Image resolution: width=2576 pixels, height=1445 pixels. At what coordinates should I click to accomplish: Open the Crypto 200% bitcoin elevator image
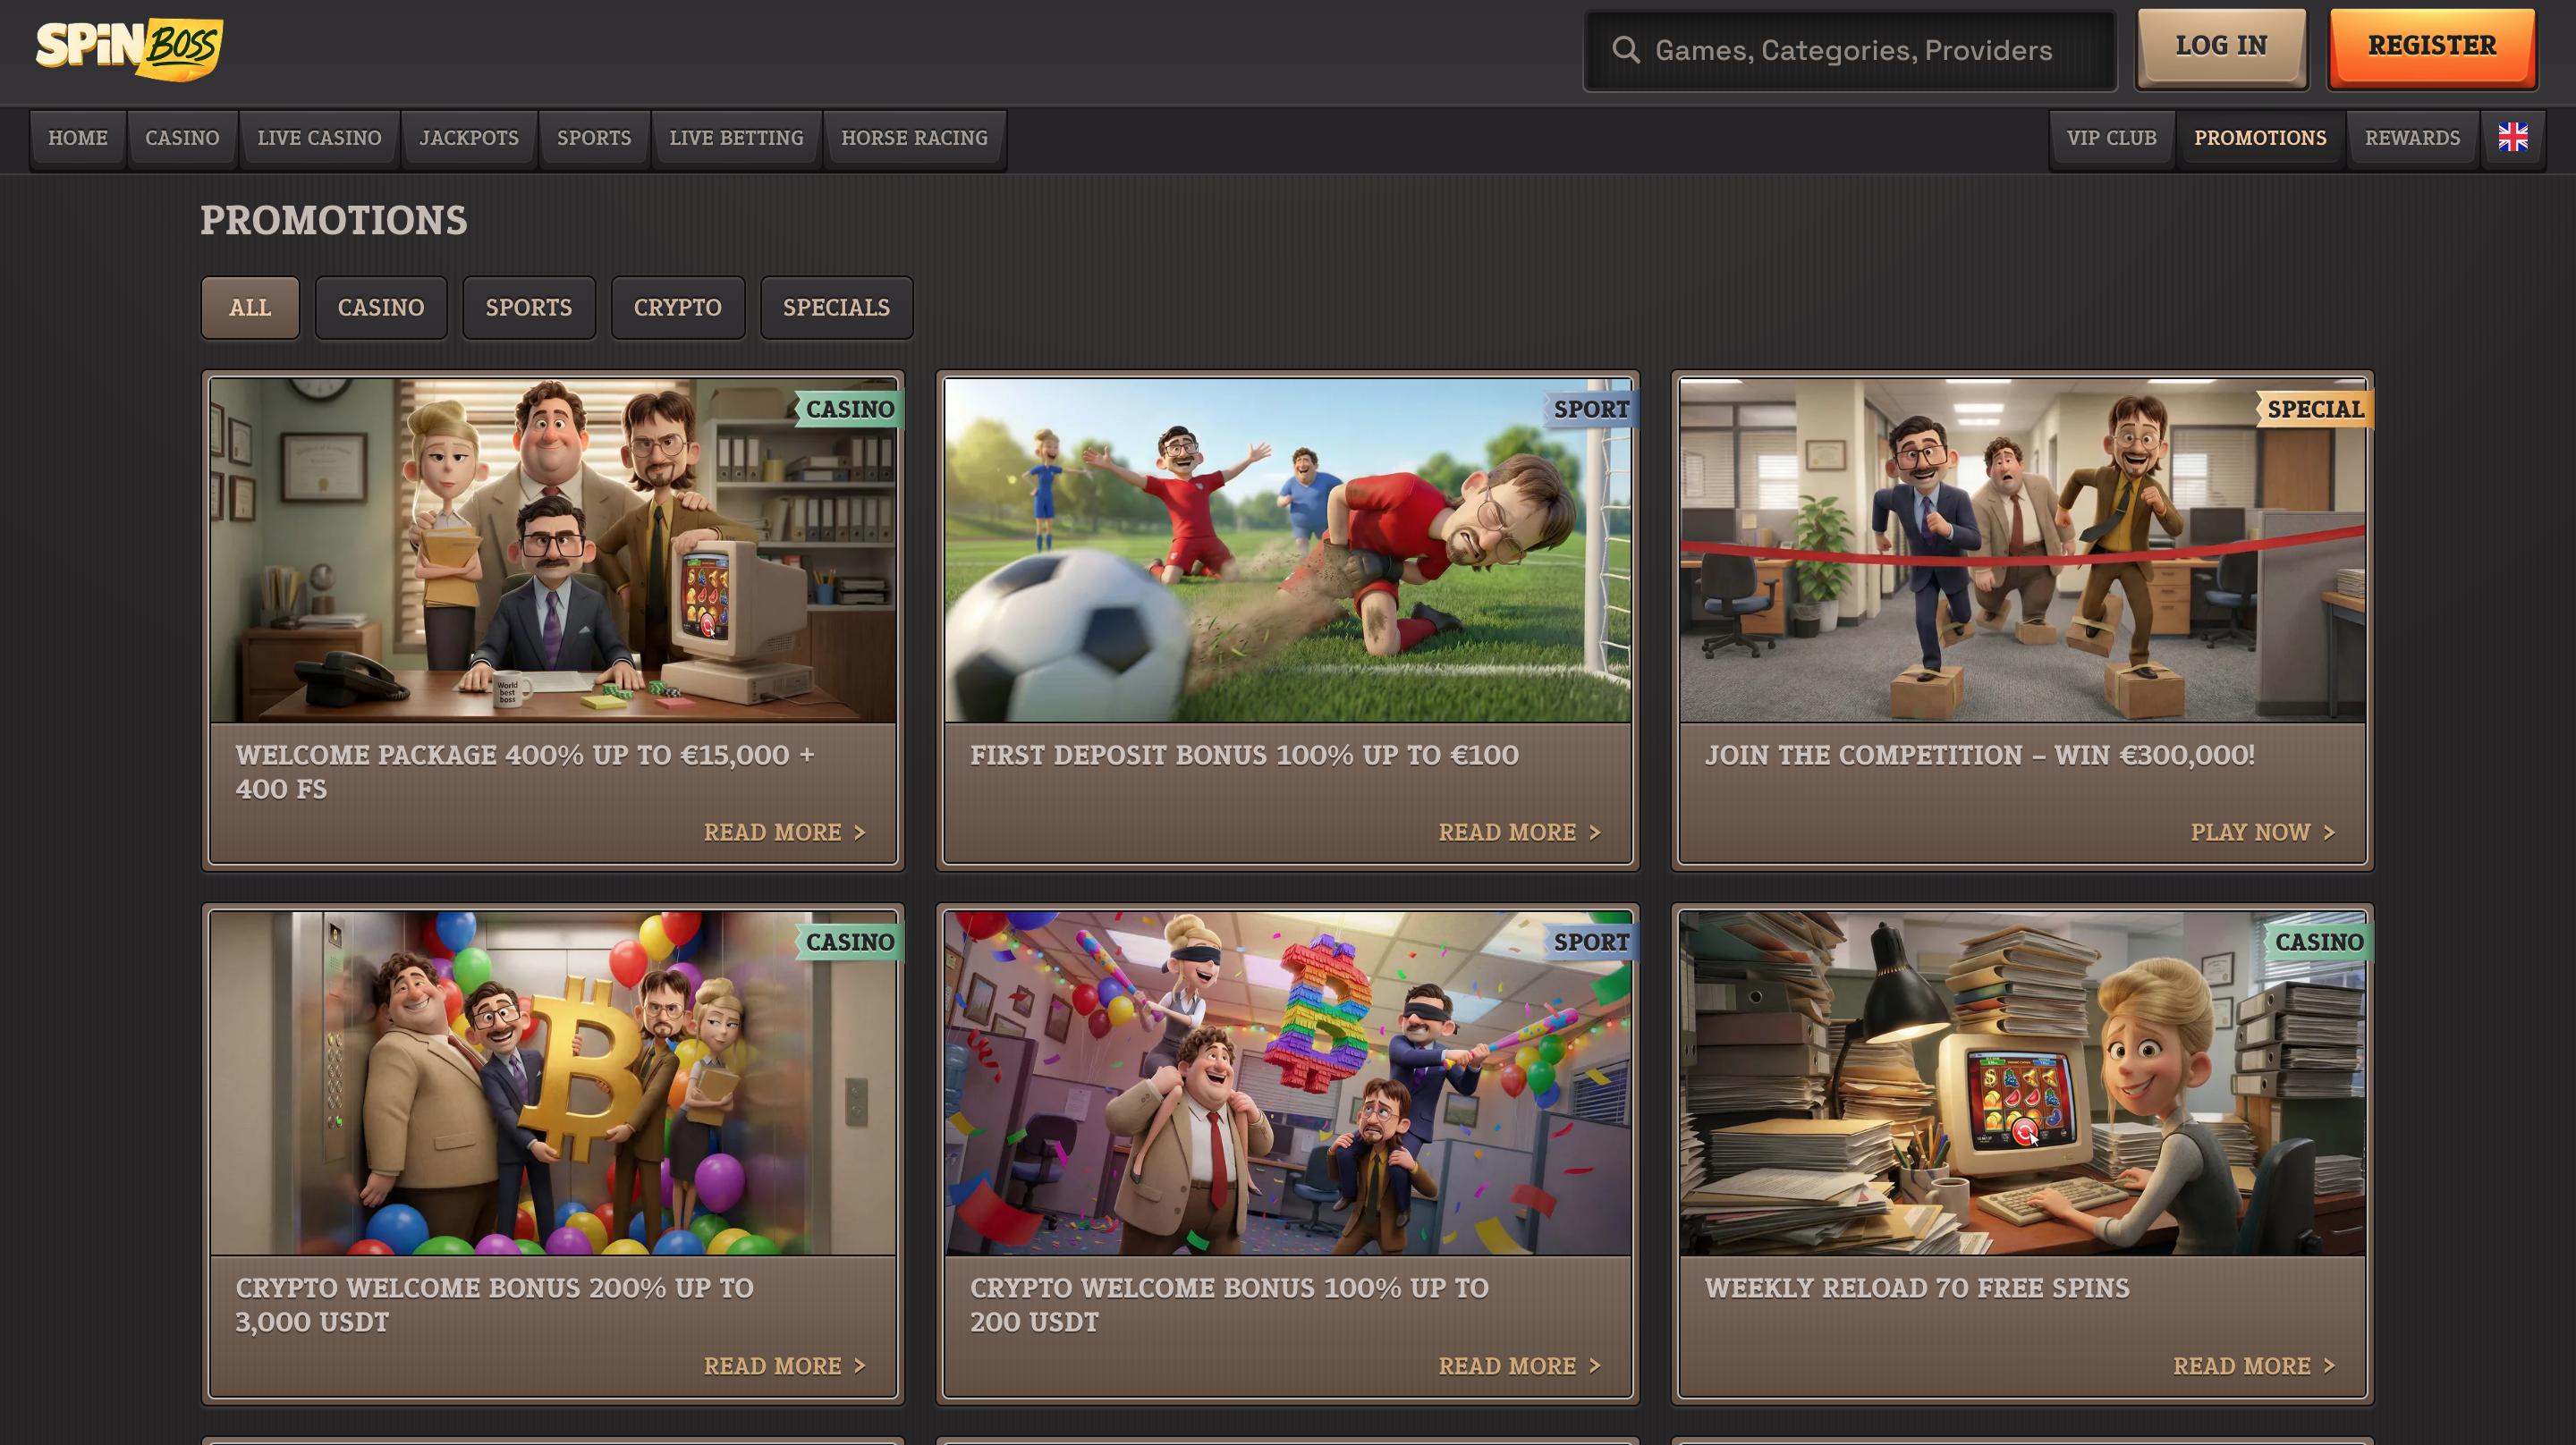[x=553, y=1083]
